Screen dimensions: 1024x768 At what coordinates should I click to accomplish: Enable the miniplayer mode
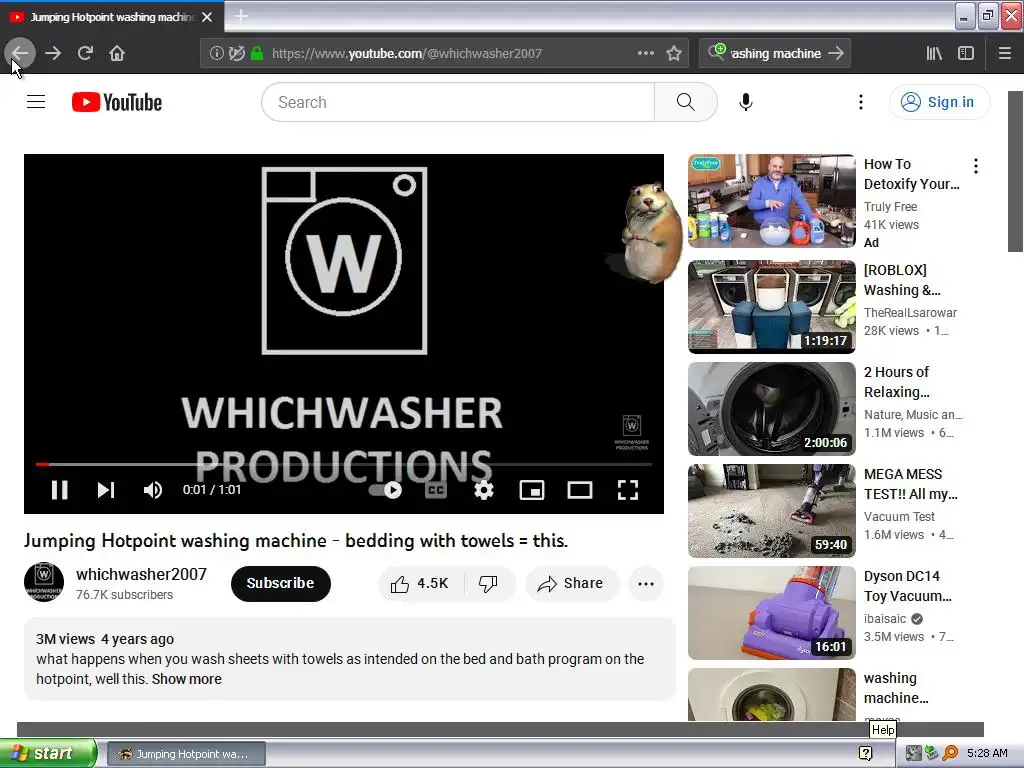(x=532, y=490)
